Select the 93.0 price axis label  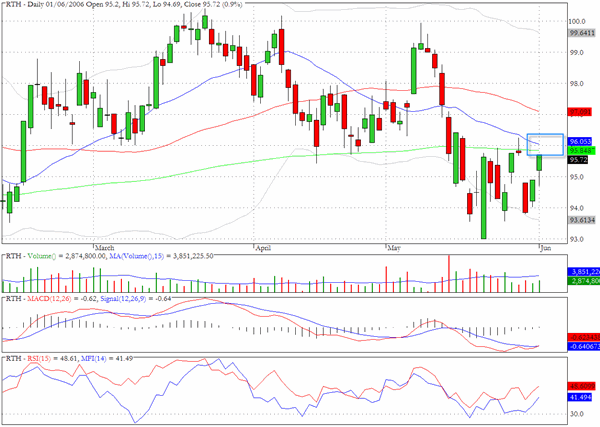tap(577, 240)
